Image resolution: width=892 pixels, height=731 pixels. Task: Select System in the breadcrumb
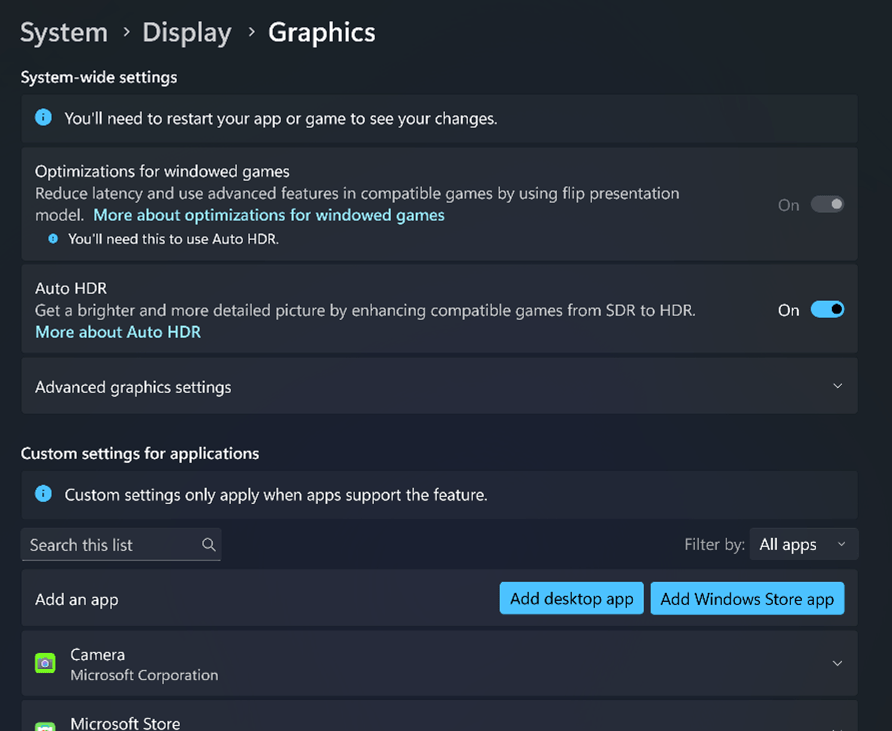tap(63, 32)
